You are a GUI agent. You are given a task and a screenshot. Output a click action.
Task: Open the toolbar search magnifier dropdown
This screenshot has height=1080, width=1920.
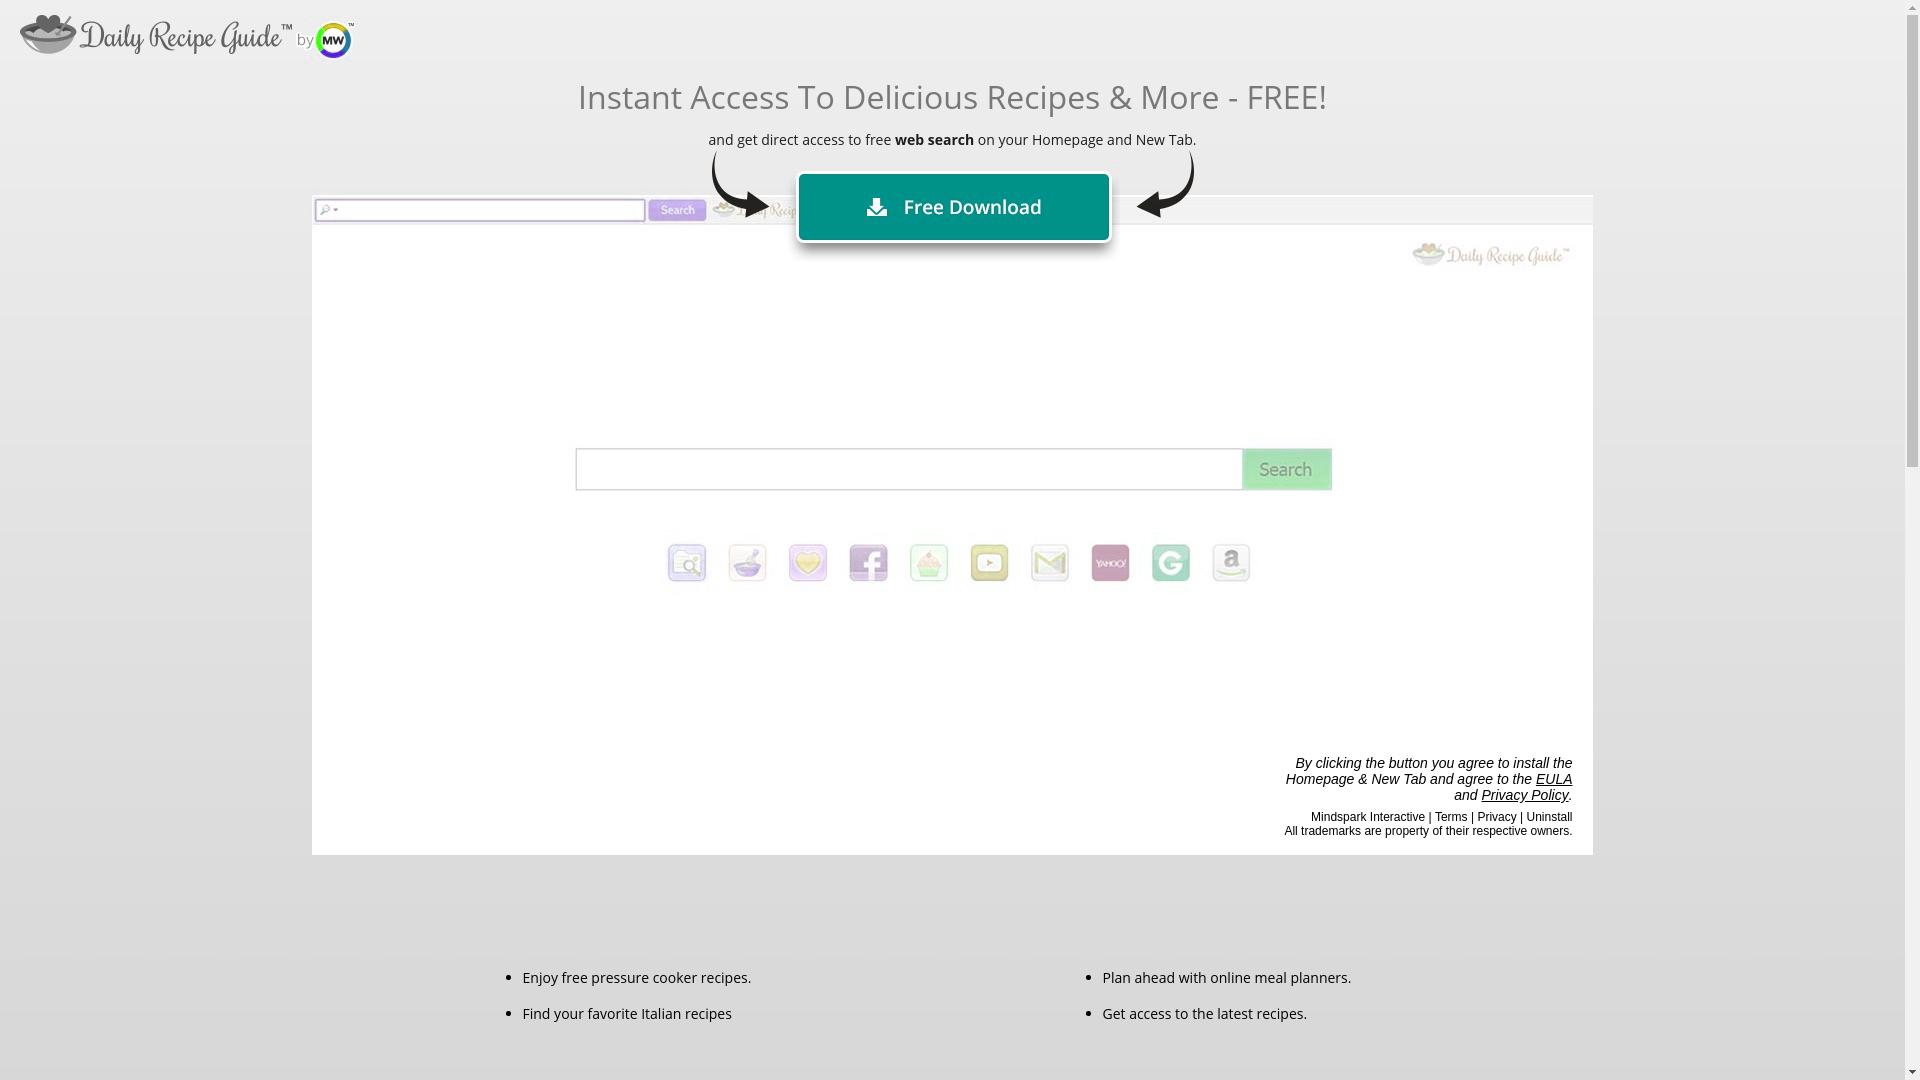(329, 210)
